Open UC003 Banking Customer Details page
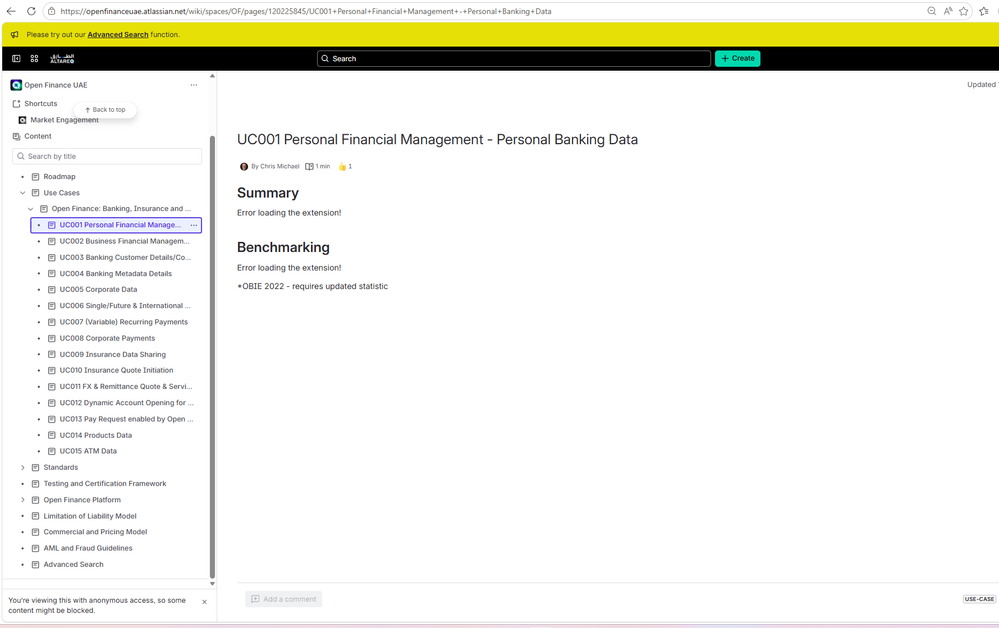 tap(125, 257)
